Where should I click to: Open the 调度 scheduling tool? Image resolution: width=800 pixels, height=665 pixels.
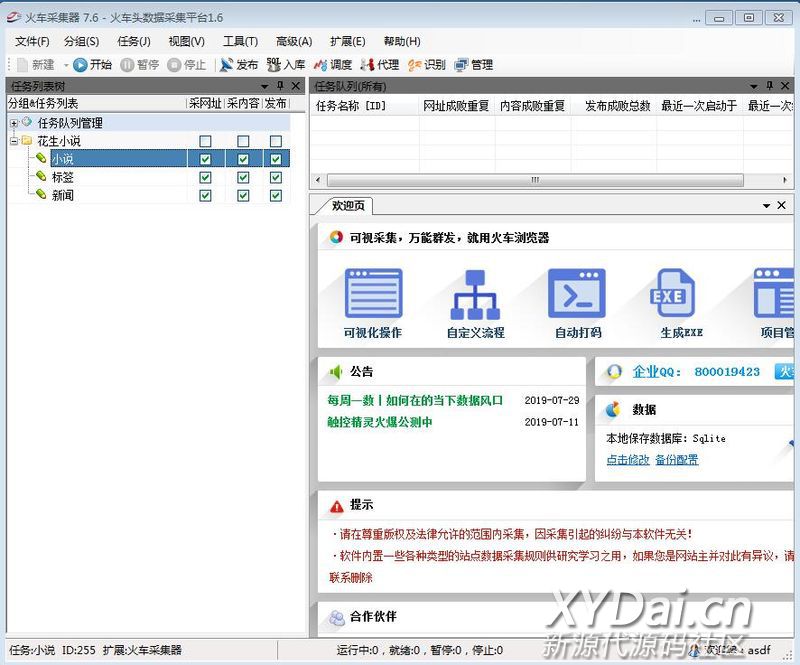[333, 65]
